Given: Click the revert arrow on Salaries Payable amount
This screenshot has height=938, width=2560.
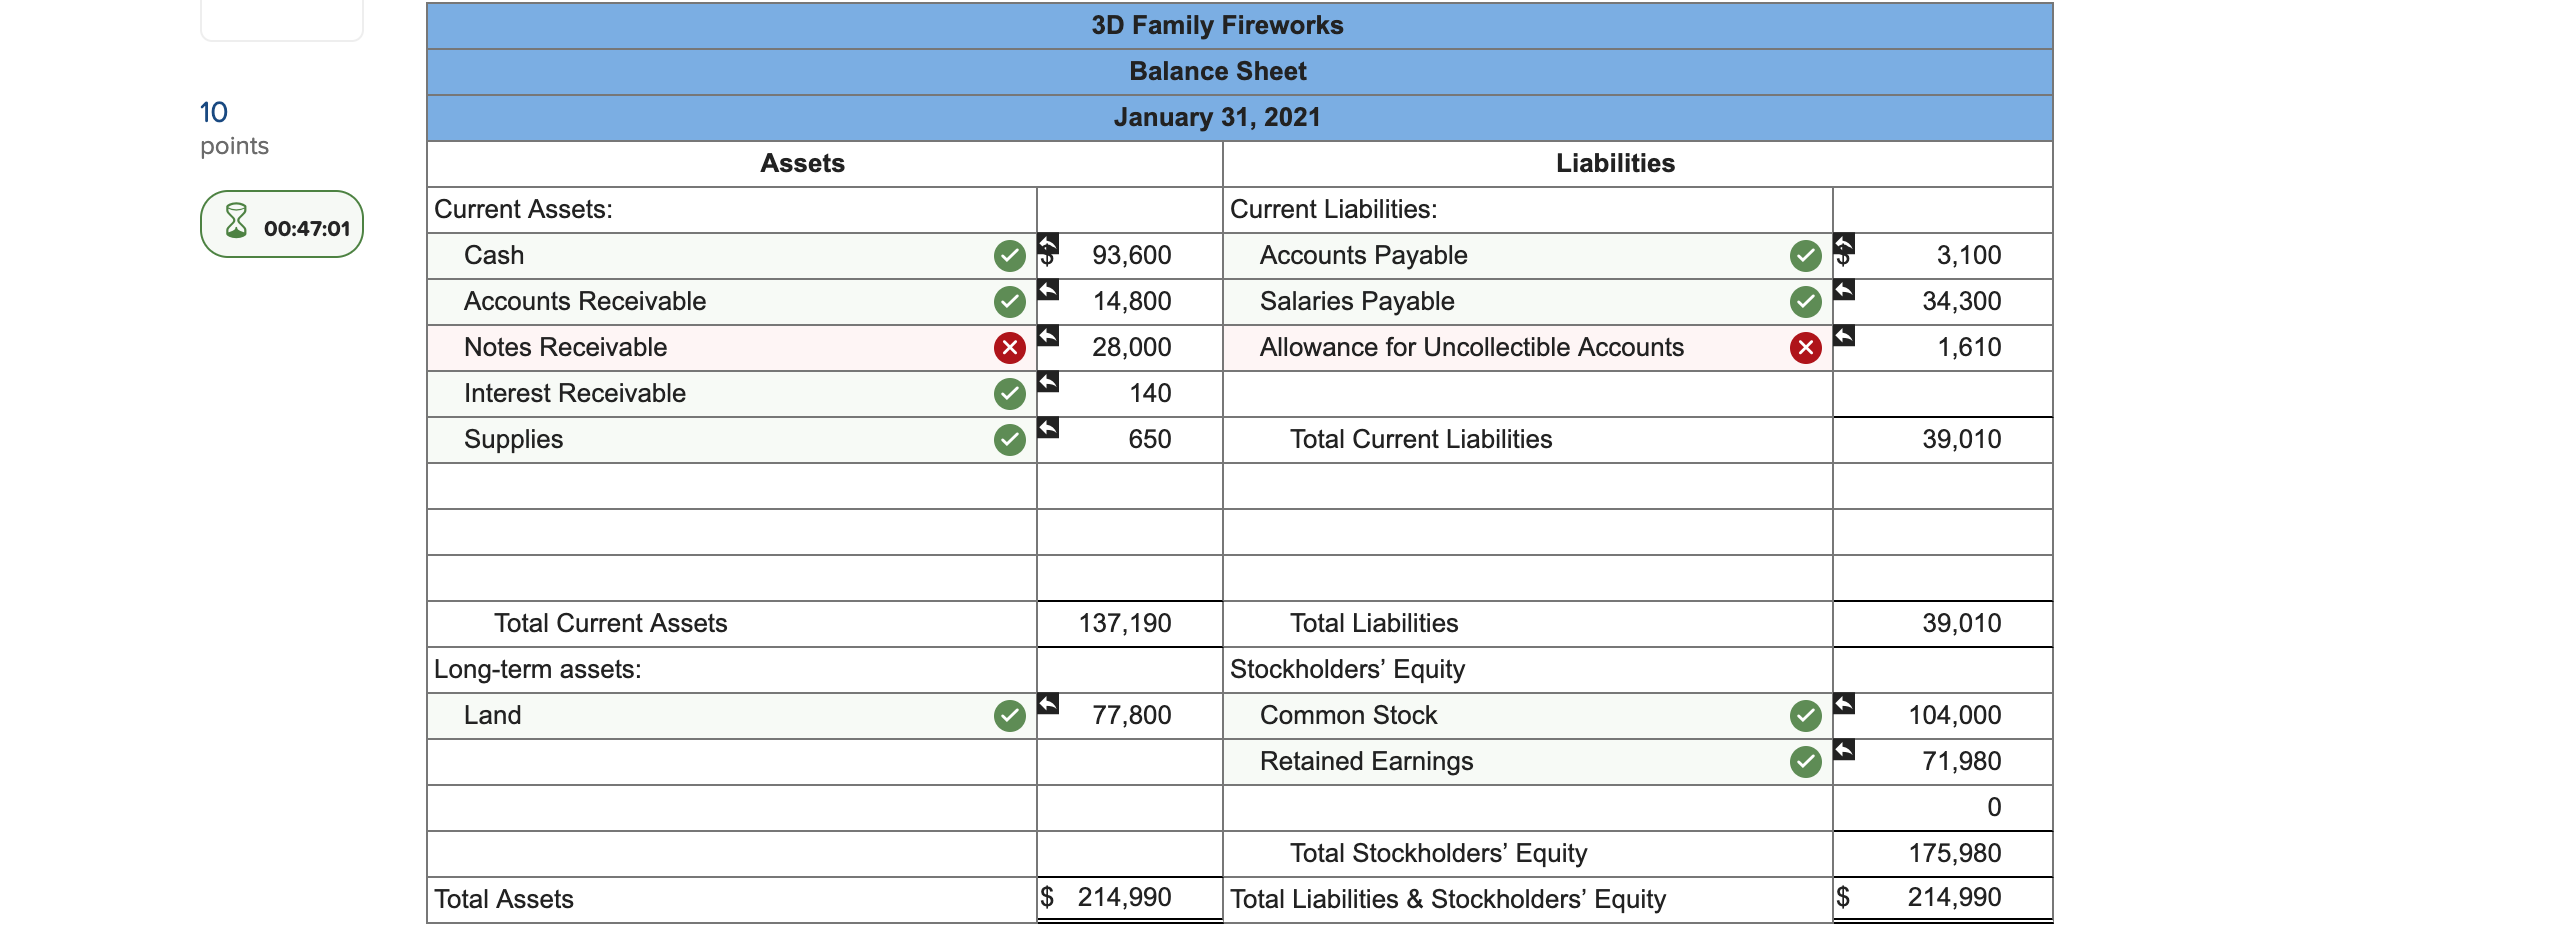Looking at the screenshot, I should pyautogui.click(x=1844, y=290).
